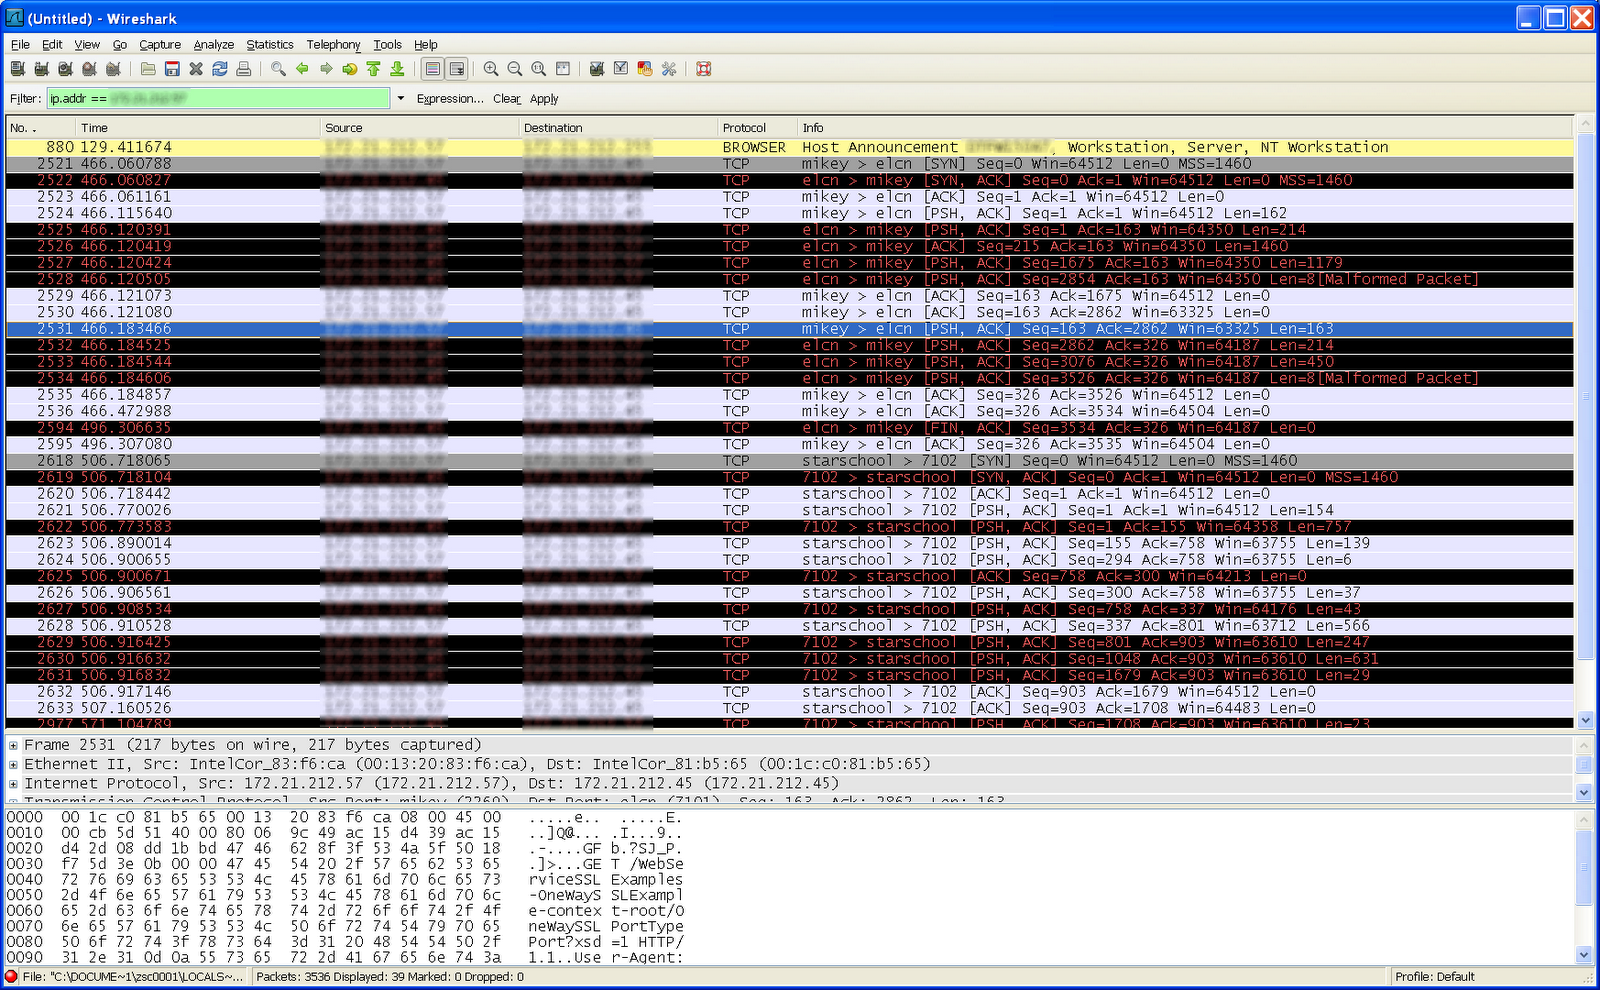This screenshot has width=1600, height=990.
Task: Jump to the last packet
Action: click(x=398, y=69)
